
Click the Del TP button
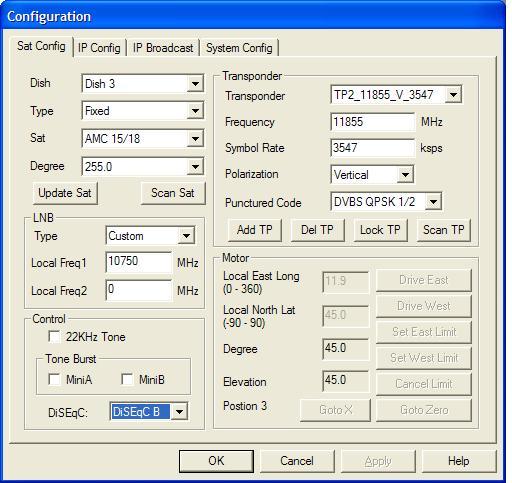point(317,230)
